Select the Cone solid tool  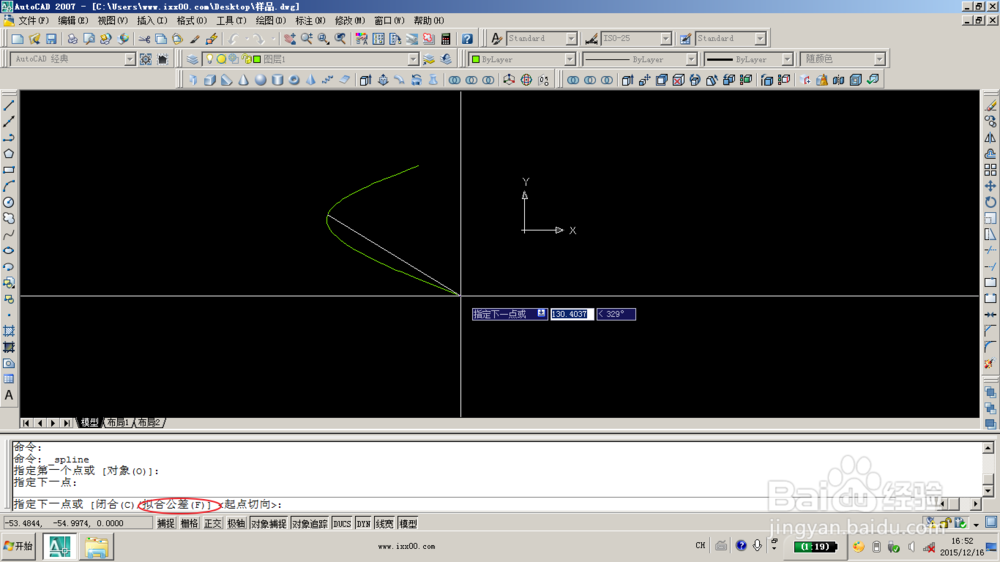coord(244,80)
